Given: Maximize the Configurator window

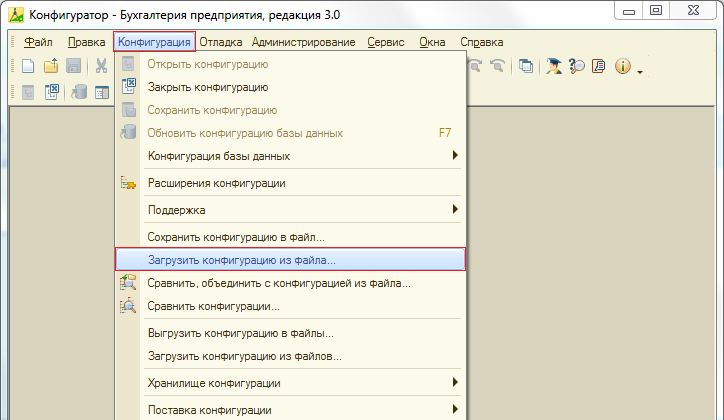Looking at the screenshot, I should pyautogui.click(x=656, y=11).
